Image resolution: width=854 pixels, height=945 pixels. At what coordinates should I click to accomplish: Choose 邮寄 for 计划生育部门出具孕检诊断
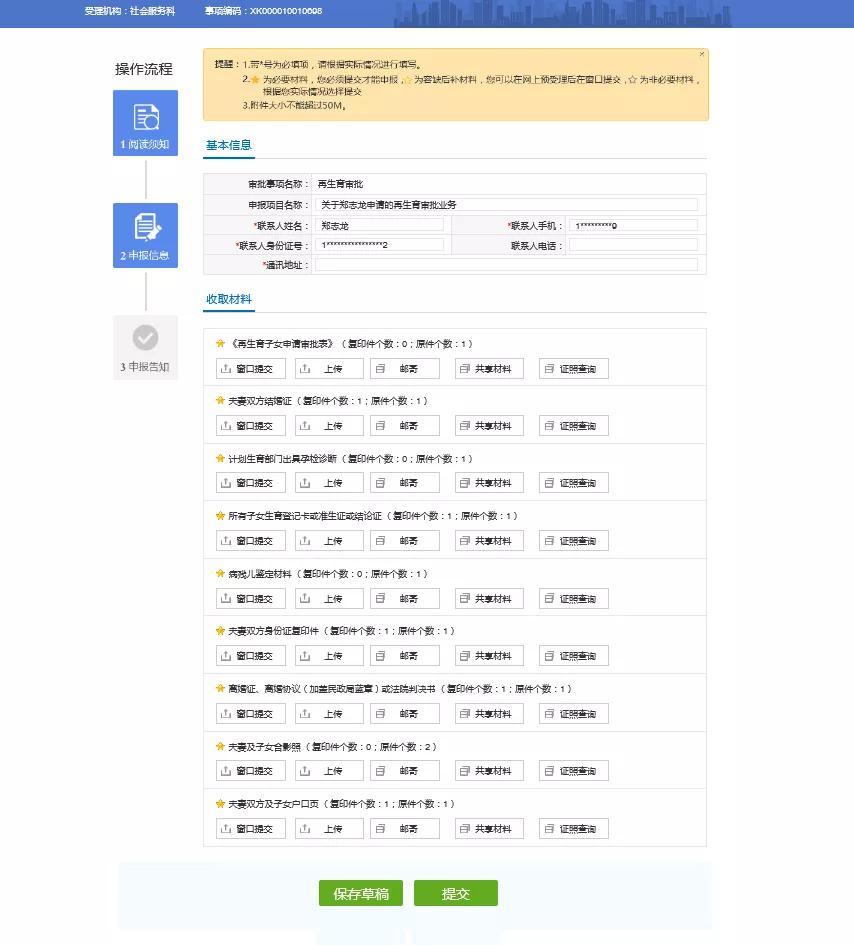click(x=404, y=484)
